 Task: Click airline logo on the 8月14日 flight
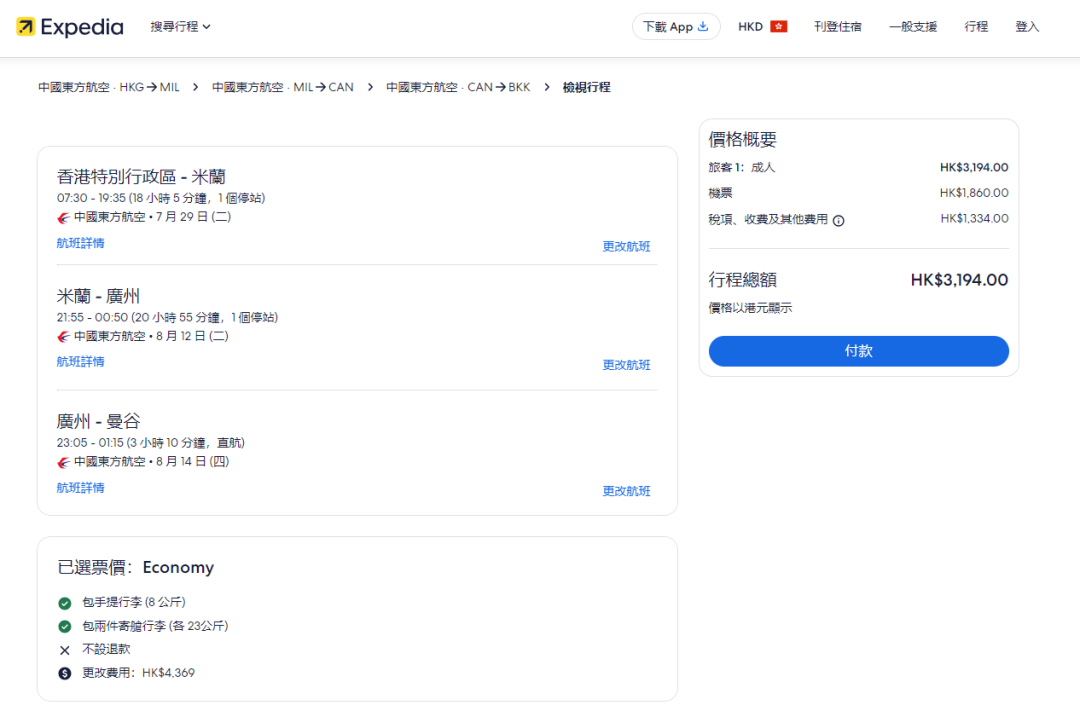[63, 462]
